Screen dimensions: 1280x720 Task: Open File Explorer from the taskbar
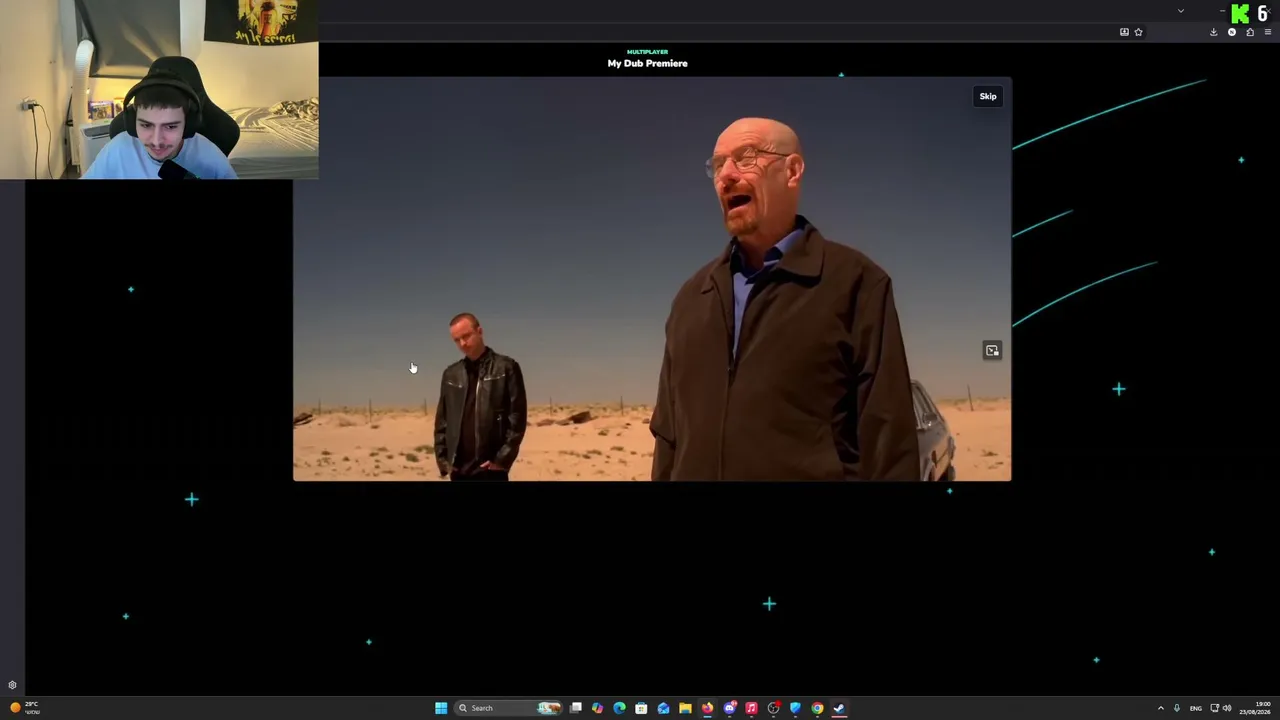[685, 708]
